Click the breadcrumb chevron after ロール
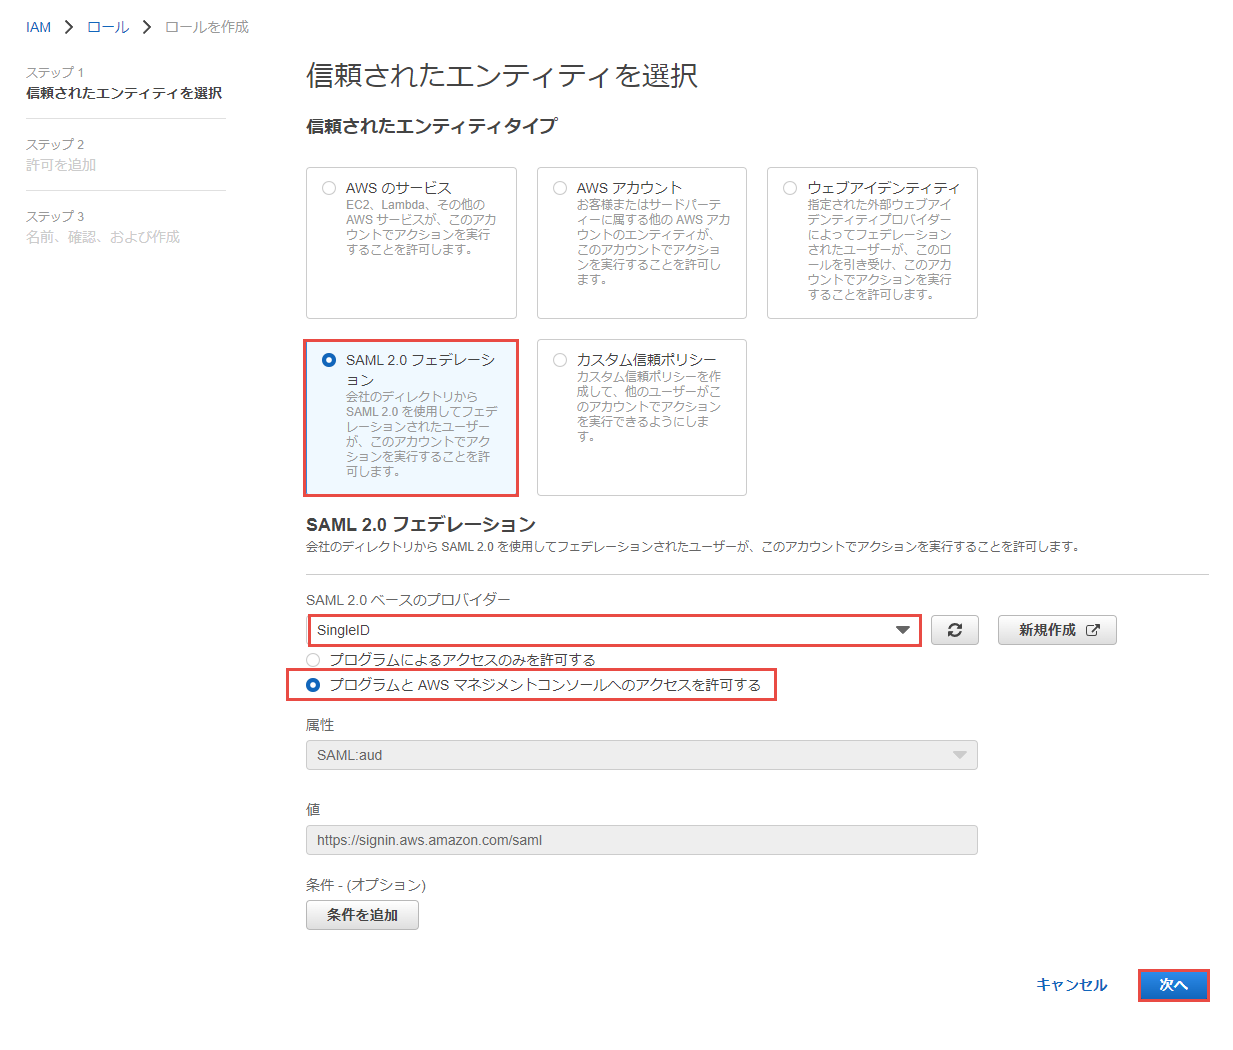Screen dimensions: 1233x1050 coord(147,27)
